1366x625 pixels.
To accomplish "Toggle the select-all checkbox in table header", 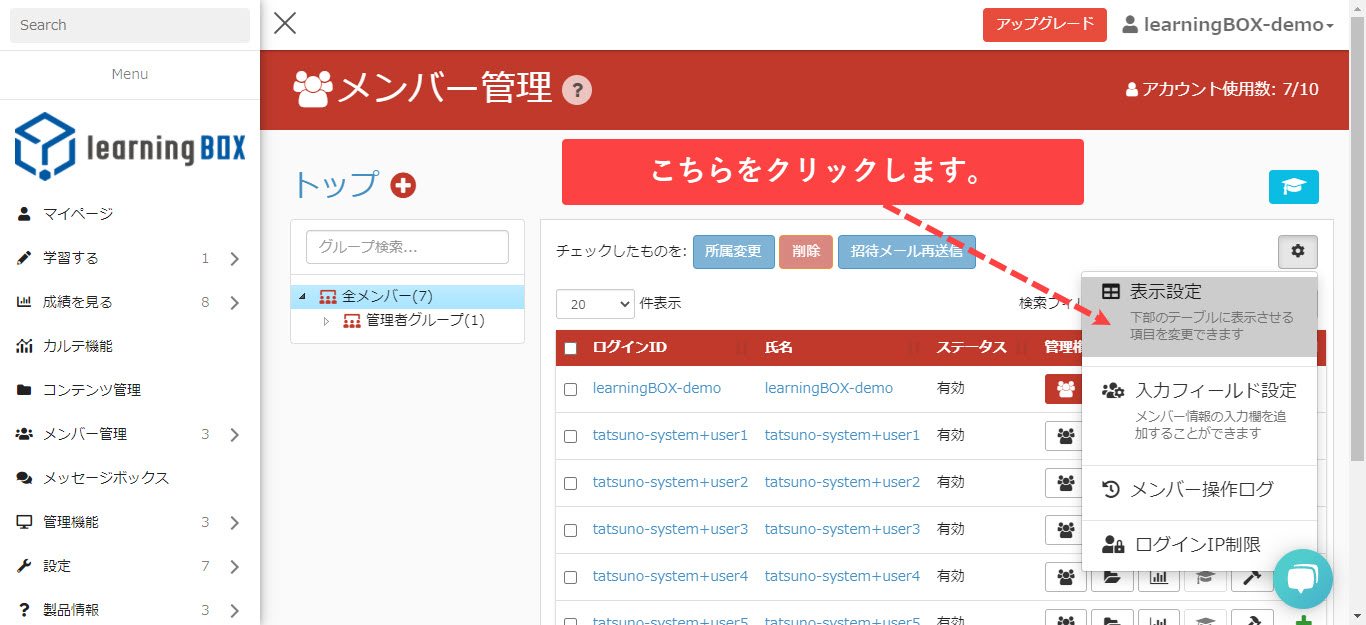I will pyautogui.click(x=571, y=348).
